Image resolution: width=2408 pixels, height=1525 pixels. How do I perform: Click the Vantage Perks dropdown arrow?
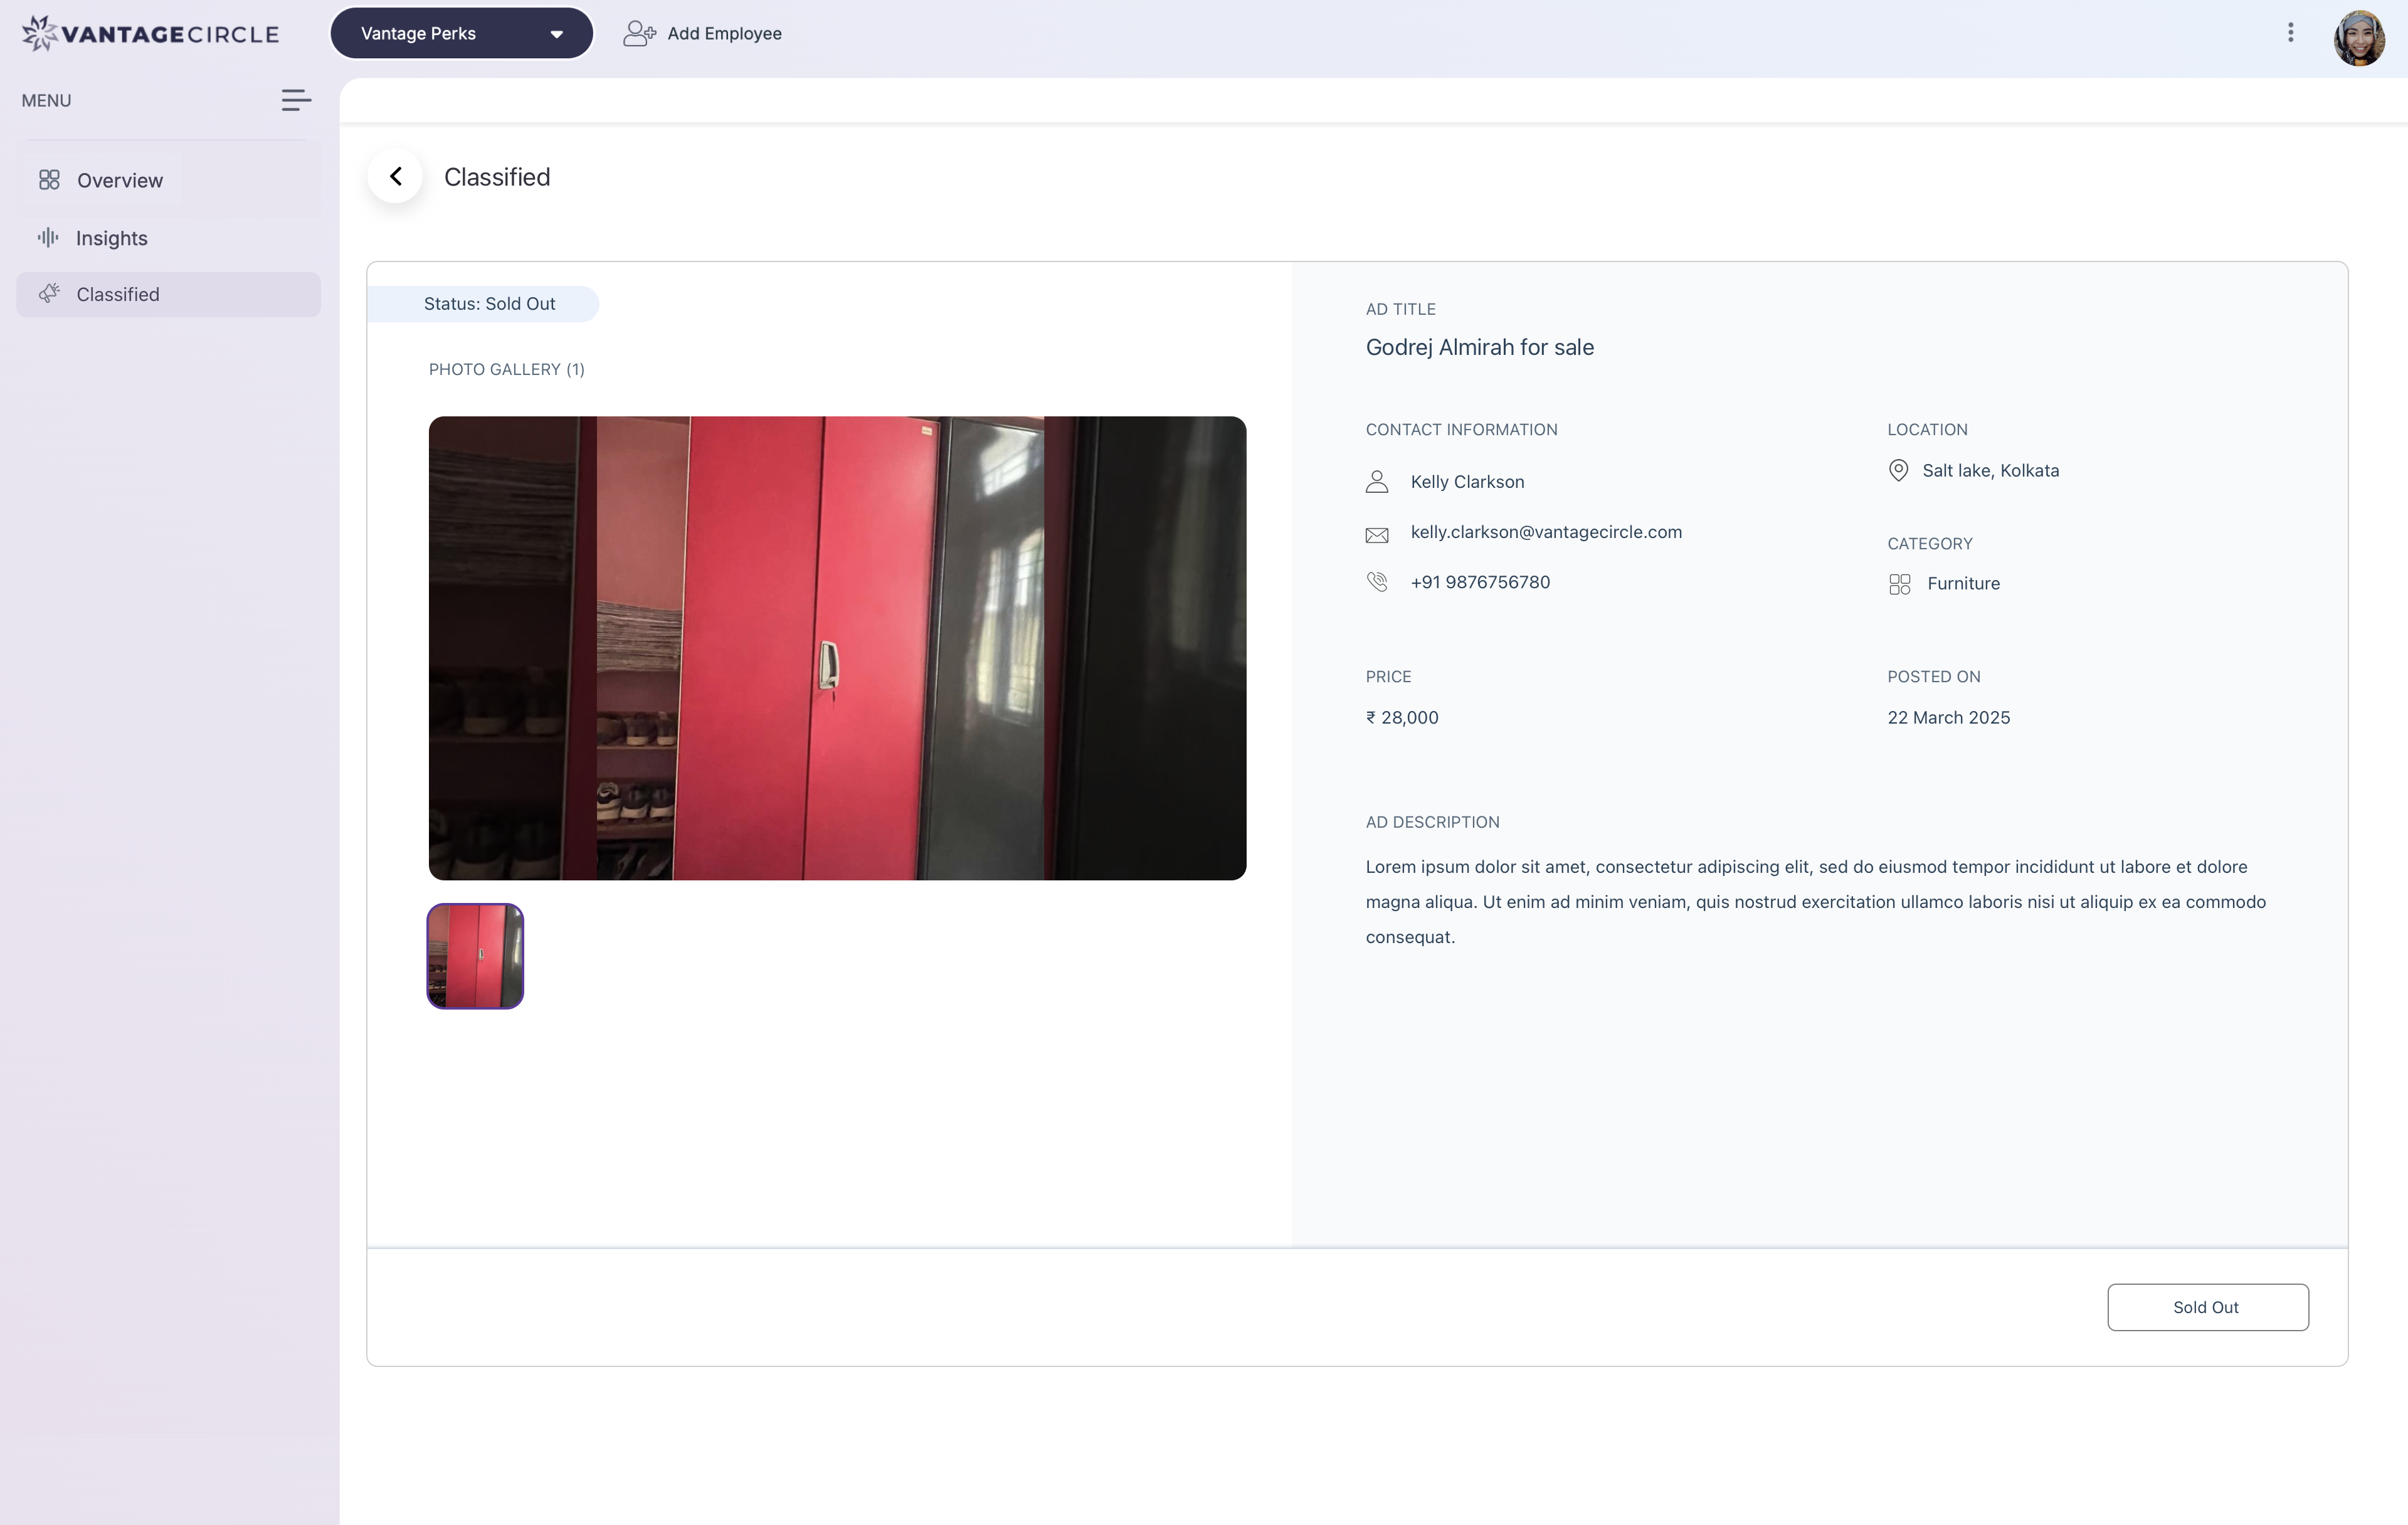(557, 34)
